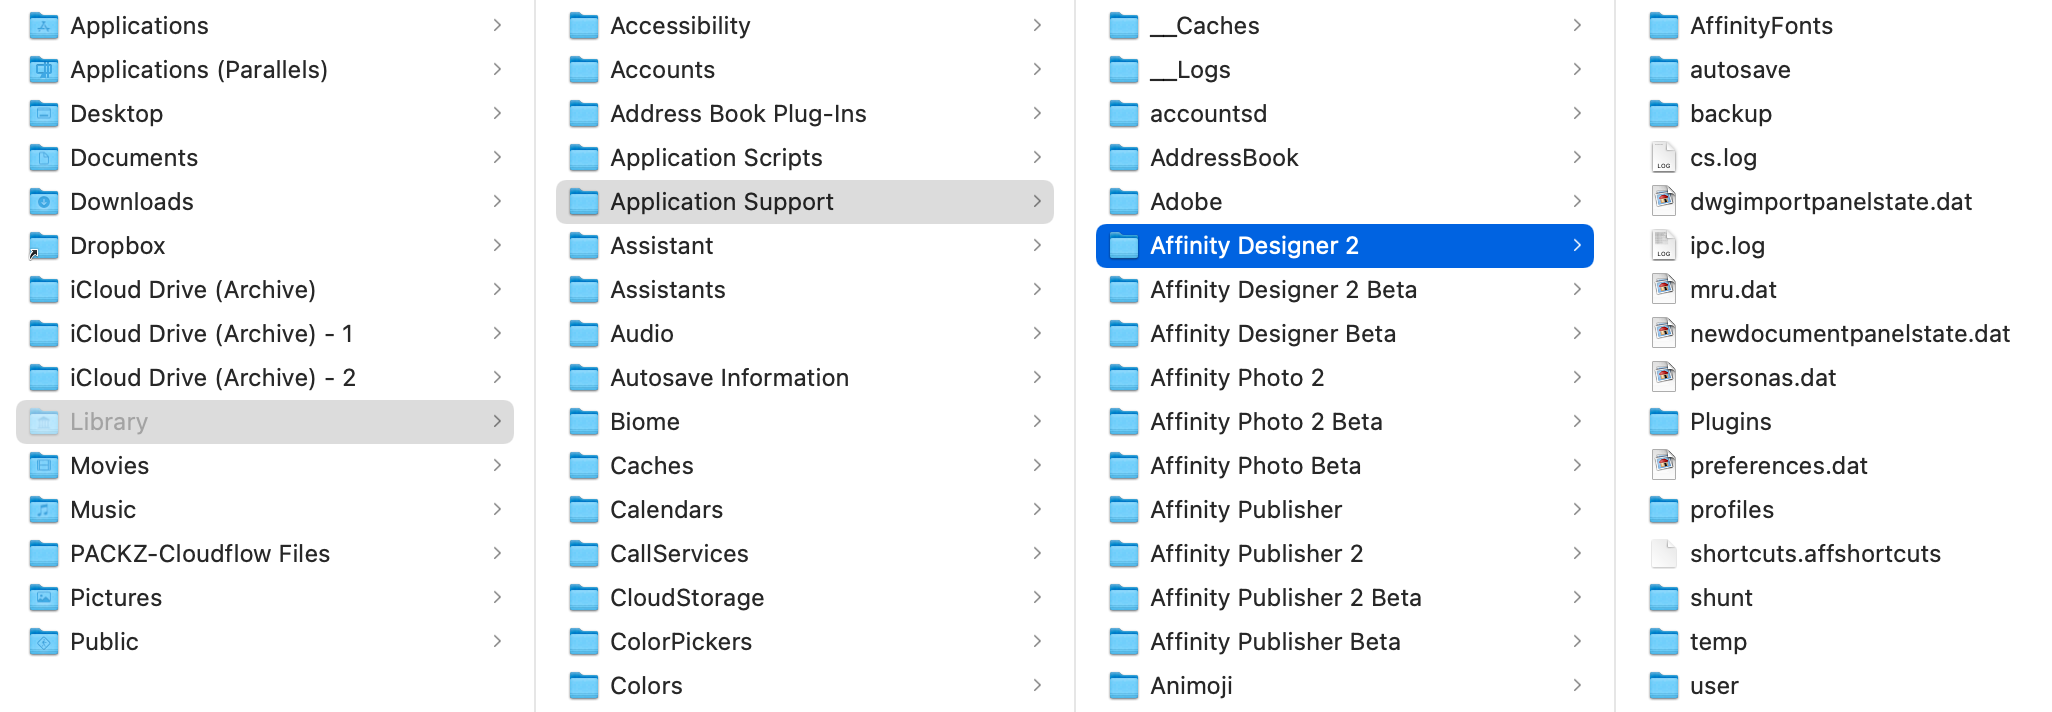Select Affinity Photo 2 Beta folder
Viewport: 2052px width, 712px height.
(x=1345, y=422)
